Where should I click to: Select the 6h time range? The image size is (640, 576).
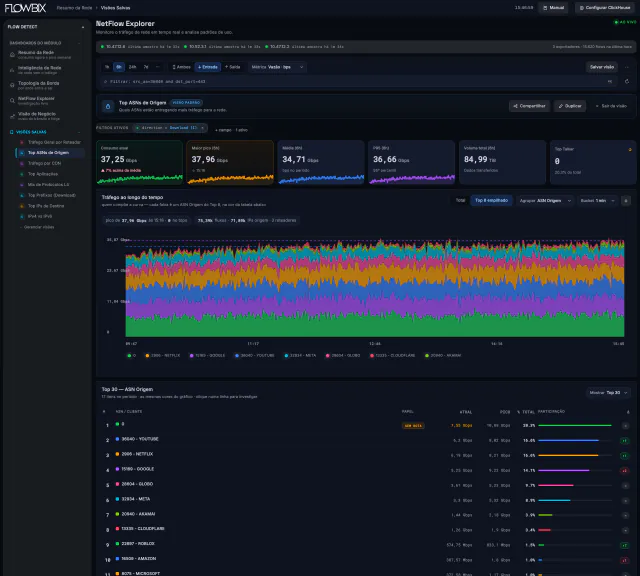119,67
